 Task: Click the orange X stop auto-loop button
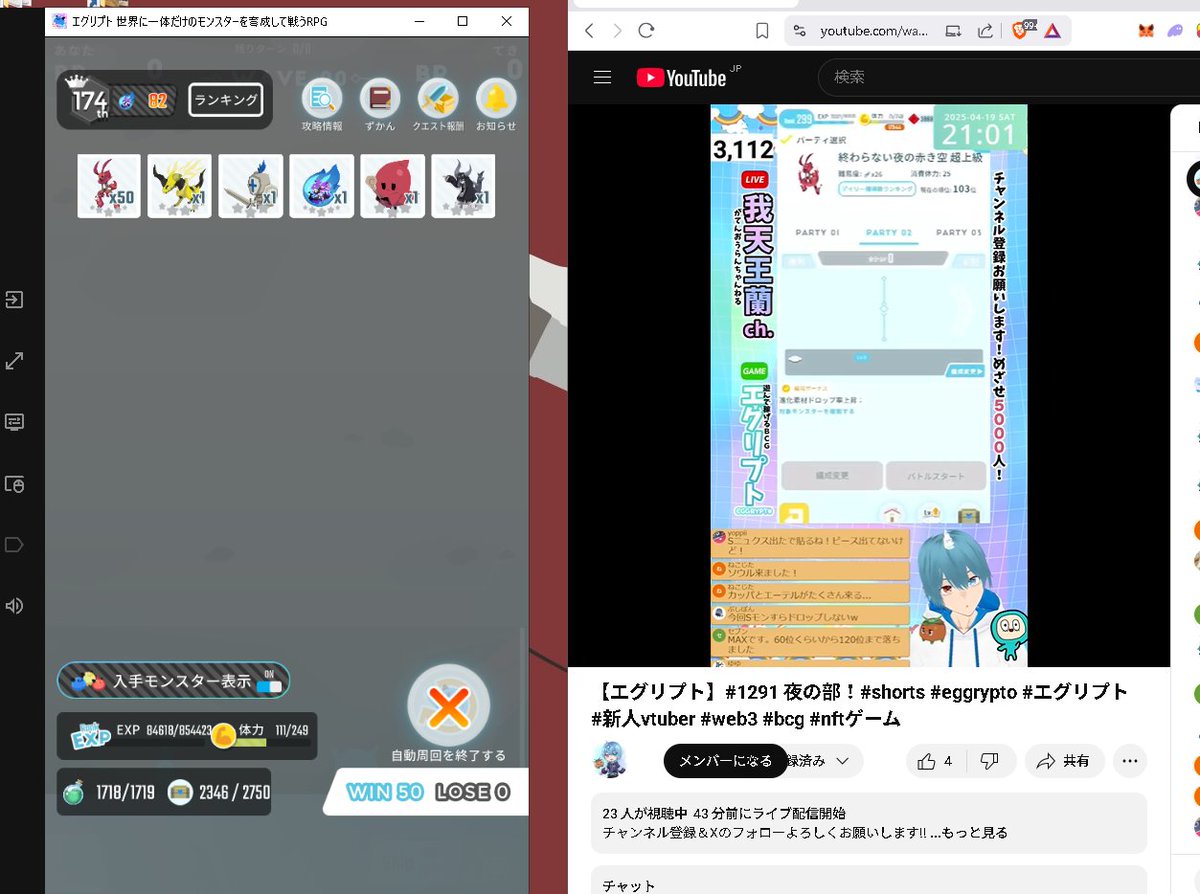[449, 706]
